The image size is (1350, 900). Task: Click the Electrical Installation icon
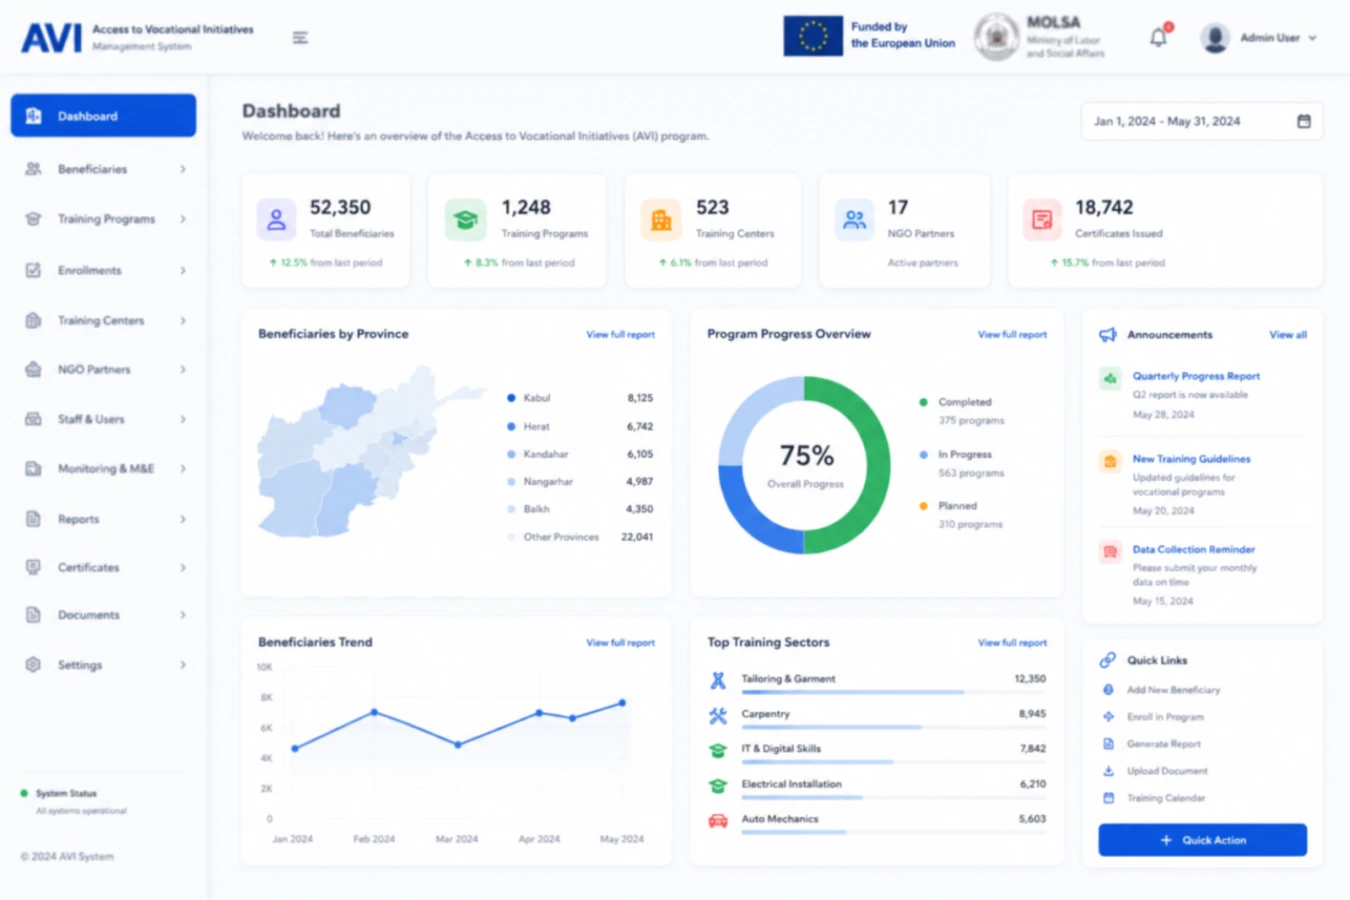coord(718,786)
